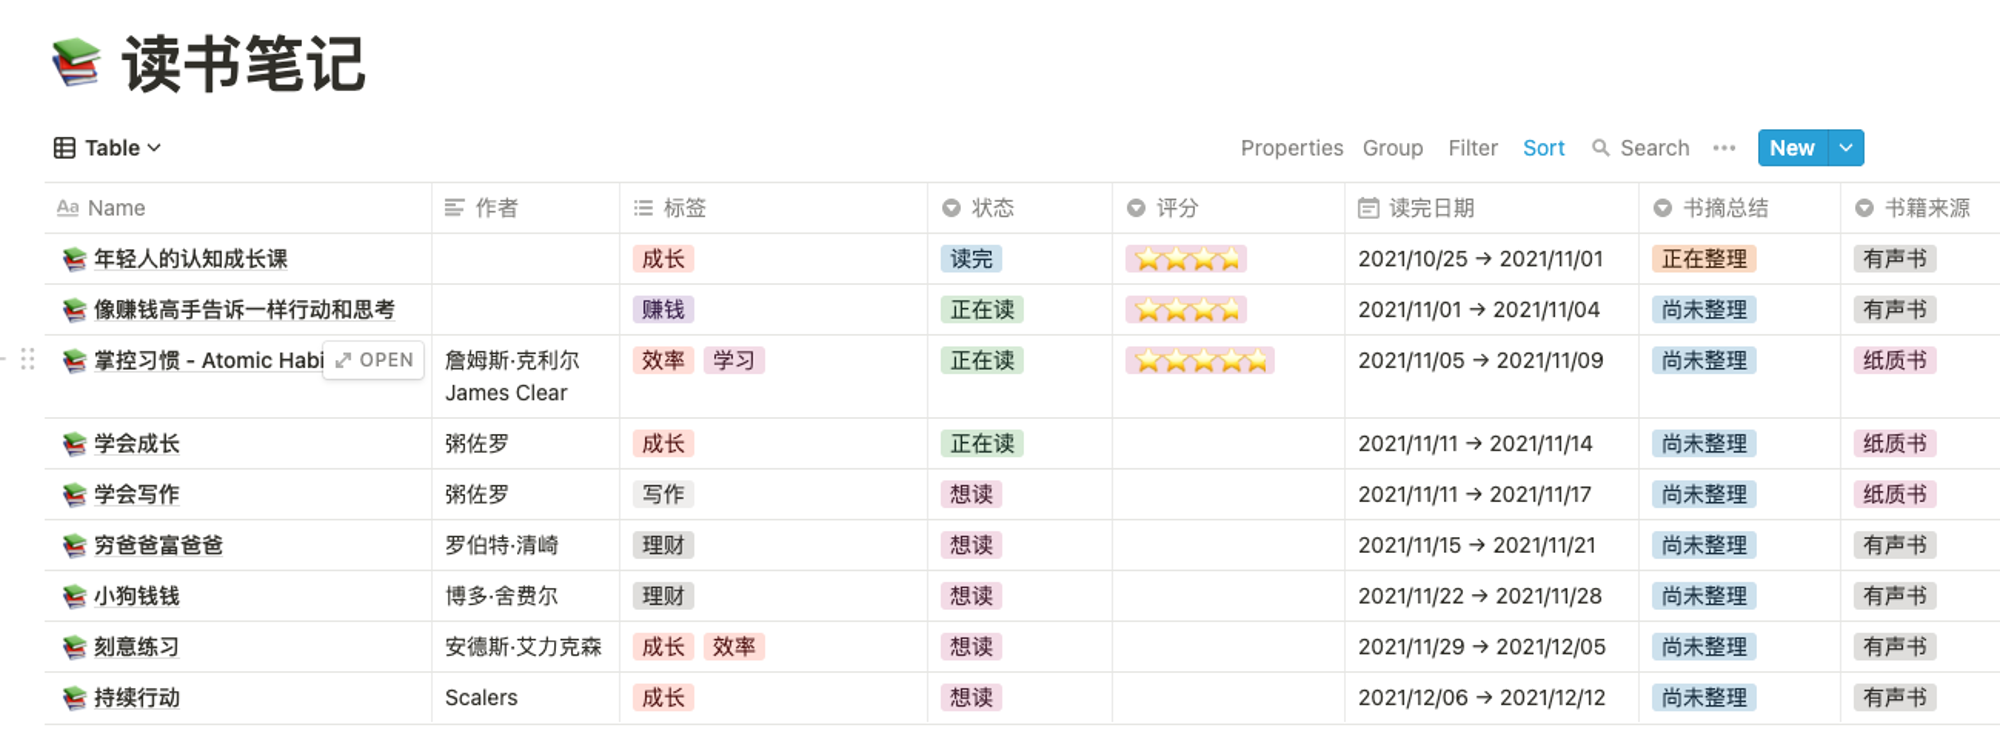Click the drag handle beside 掌控习惯 row

pyautogui.click(x=28, y=359)
